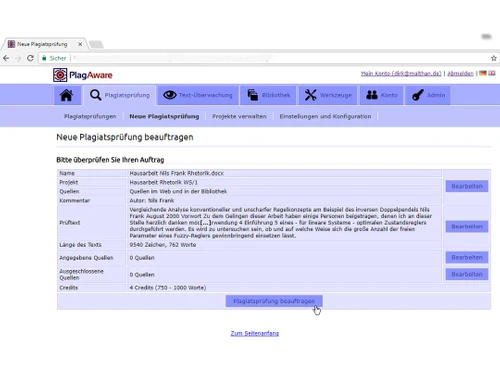Image resolution: width=500 pixels, height=375 pixels.
Task: Click the Abmelden link
Action: [460, 73]
